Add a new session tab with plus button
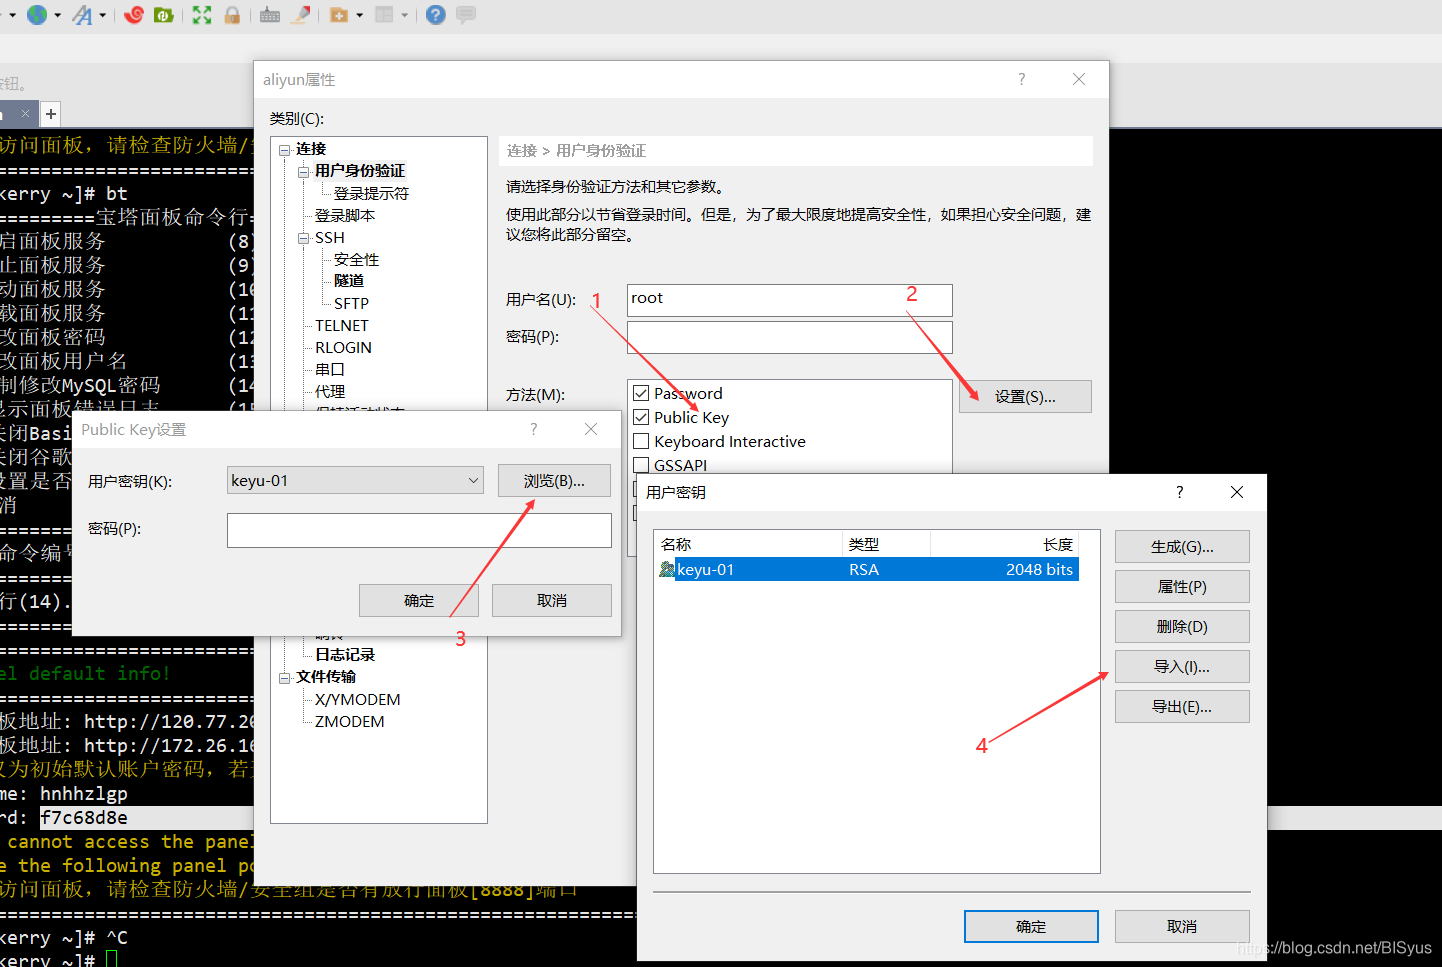Viewport: 1442px width, 967px height. click(x=51, y=114)
